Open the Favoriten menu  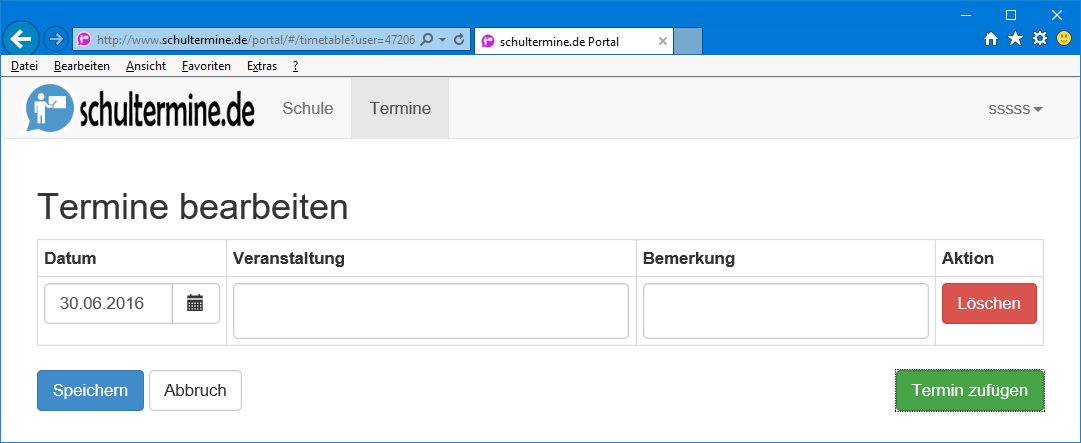tap(206, 66)
